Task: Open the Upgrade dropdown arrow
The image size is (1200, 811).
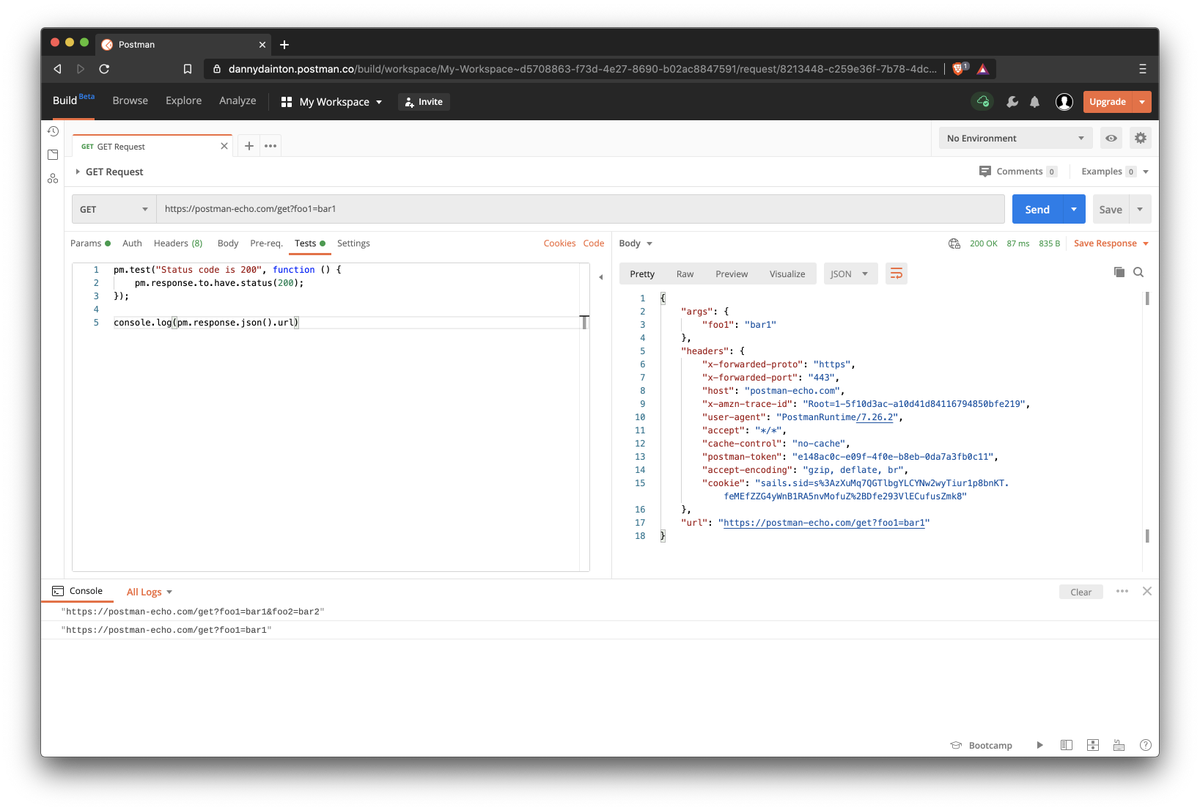Action: click(x=1142, y=102)
